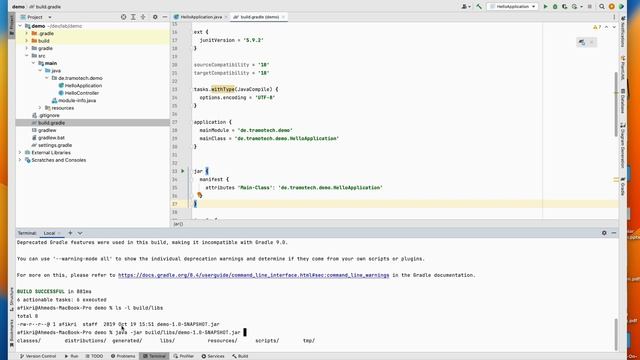
Task: Open the docs.gradle.org terminal link
Action: 253,275
